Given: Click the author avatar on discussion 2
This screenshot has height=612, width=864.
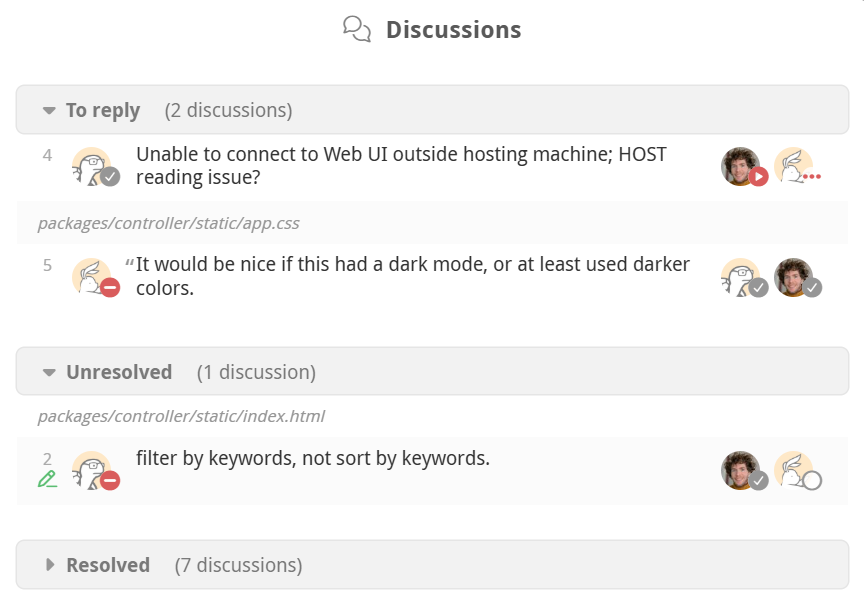Looking at the screenshot, I should pyautogui.click(x=91, y=470).
